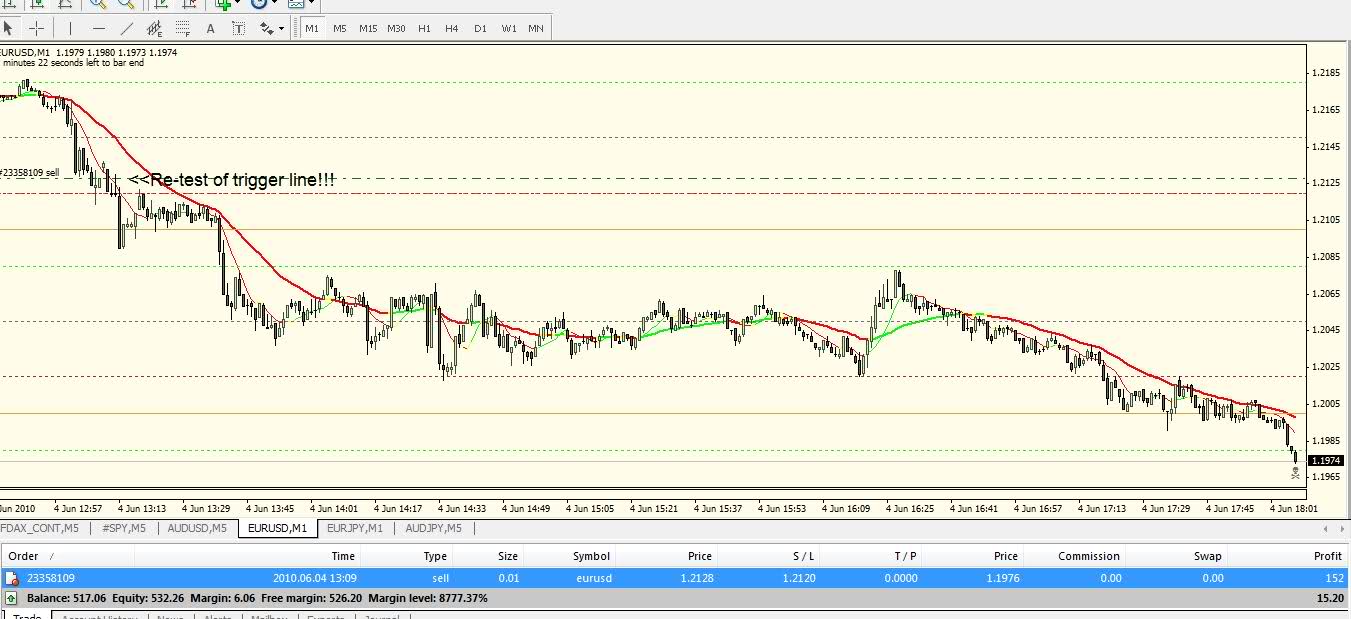Switch chart to M5 timeframe
Screen dimensions: 1351x619
click(x=340, y=28)
